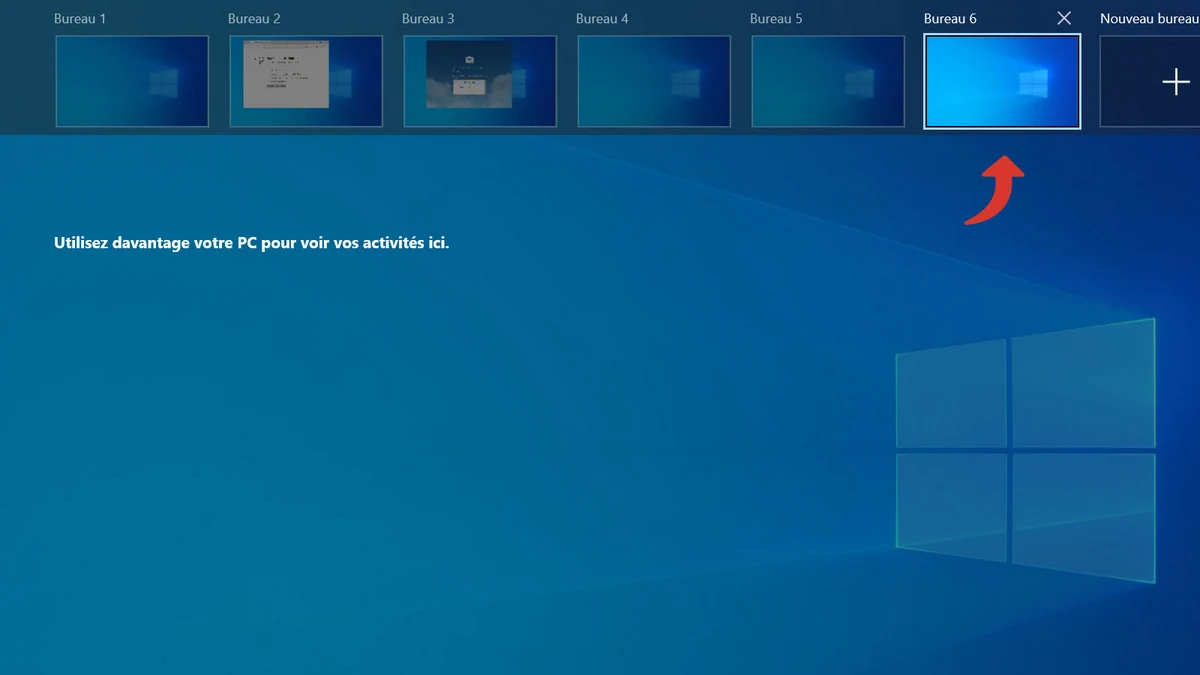Image resolution: width=1200 pixels, height=675 pixels.
Task: Open Bureau 2 with its application windows
Action: pos(305,81)
